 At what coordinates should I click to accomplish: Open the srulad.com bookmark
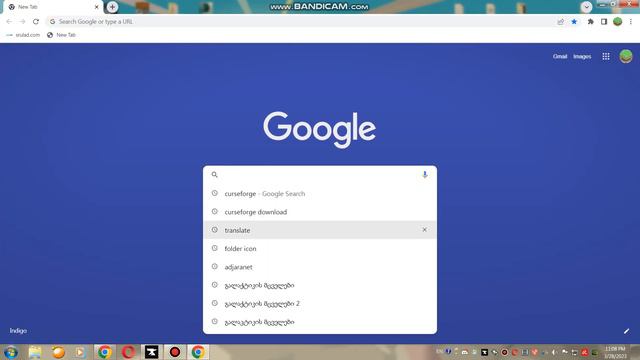(x=23, y=35)
